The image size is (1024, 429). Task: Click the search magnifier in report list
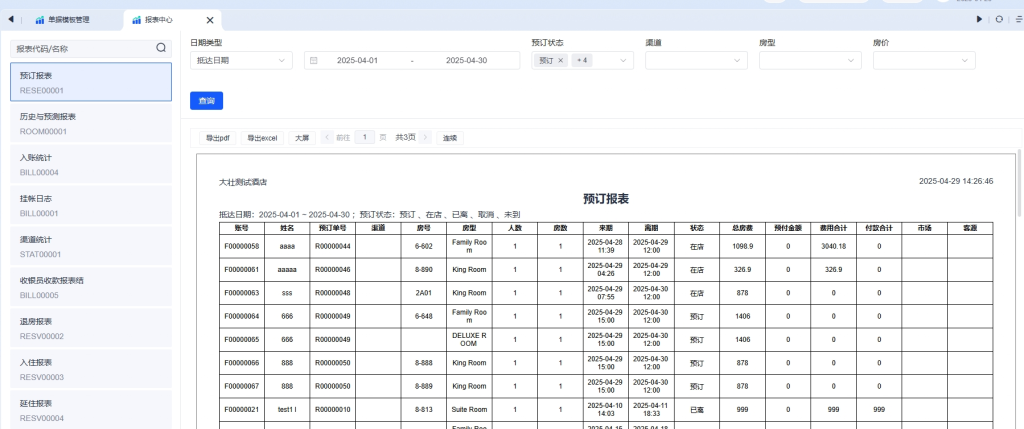point(161,47)
